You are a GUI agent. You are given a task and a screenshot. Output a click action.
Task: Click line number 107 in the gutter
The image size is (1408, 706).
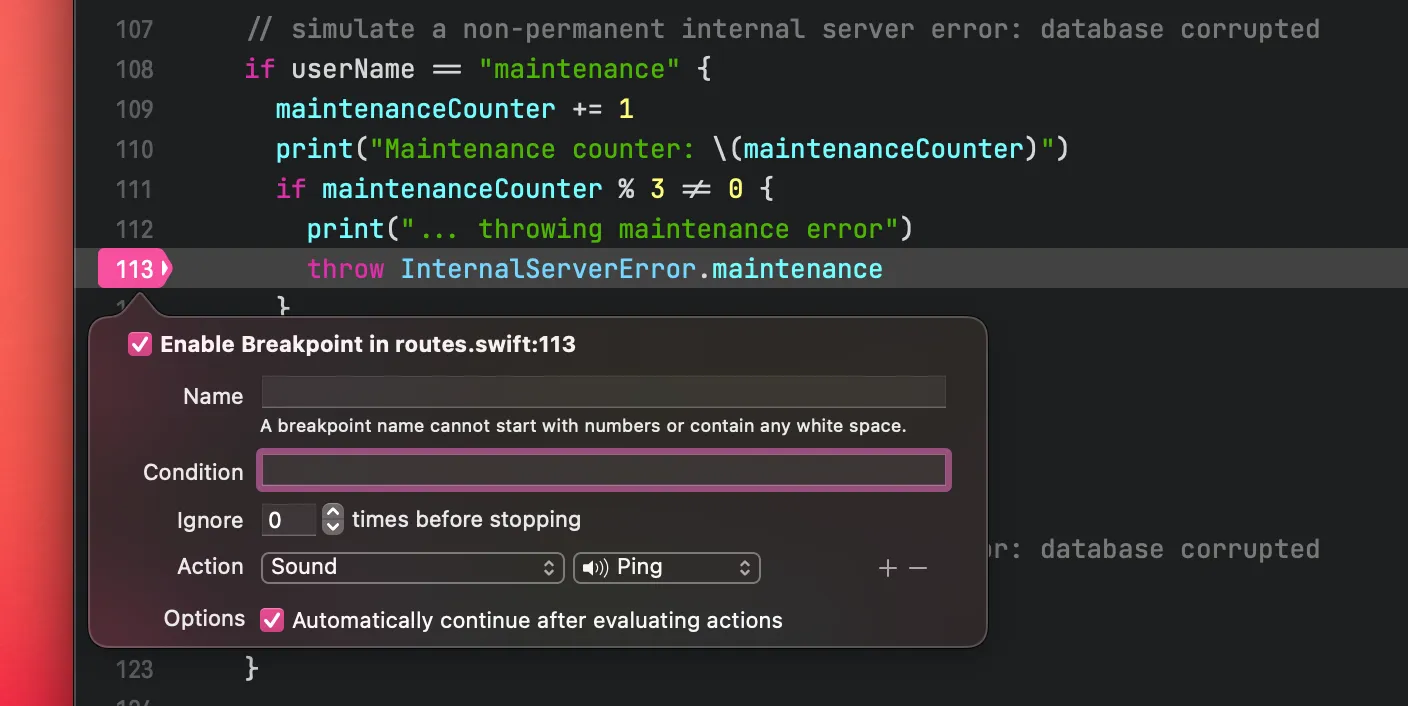[134, 29]
